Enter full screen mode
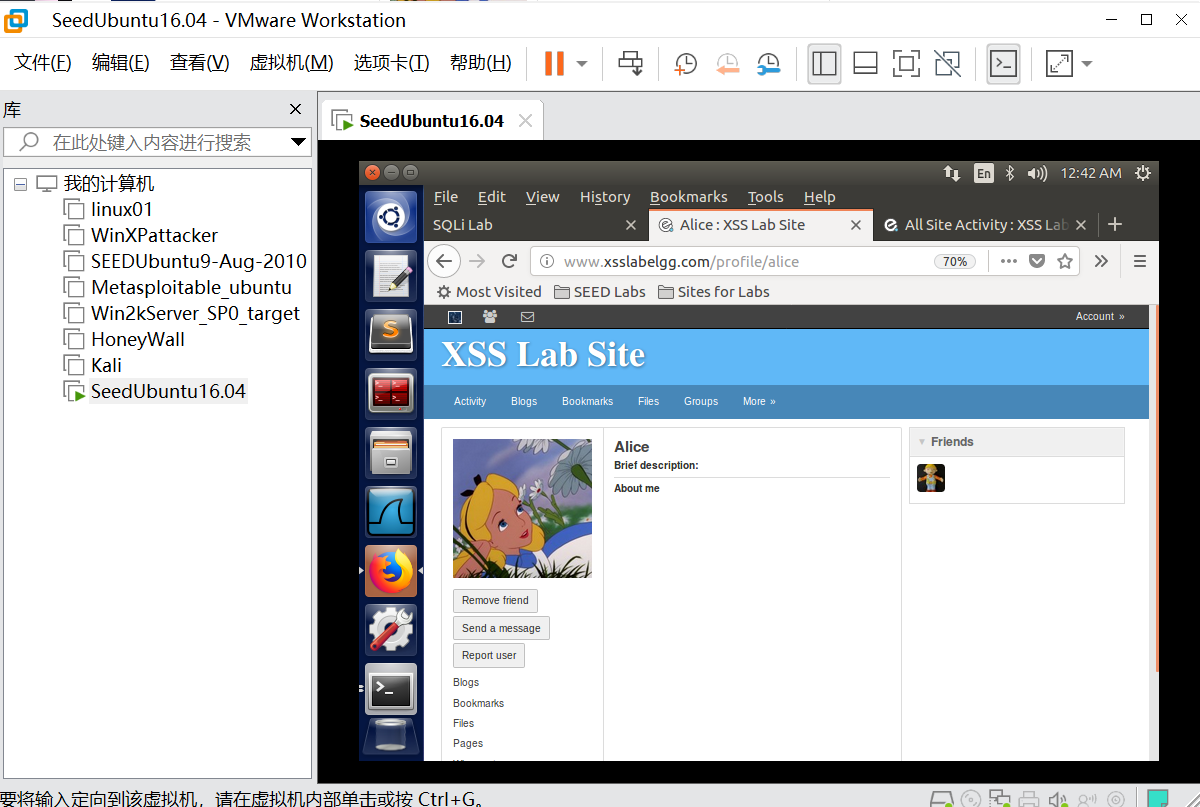This screenshot has height=807, width=1200. (x=906, y=63)
